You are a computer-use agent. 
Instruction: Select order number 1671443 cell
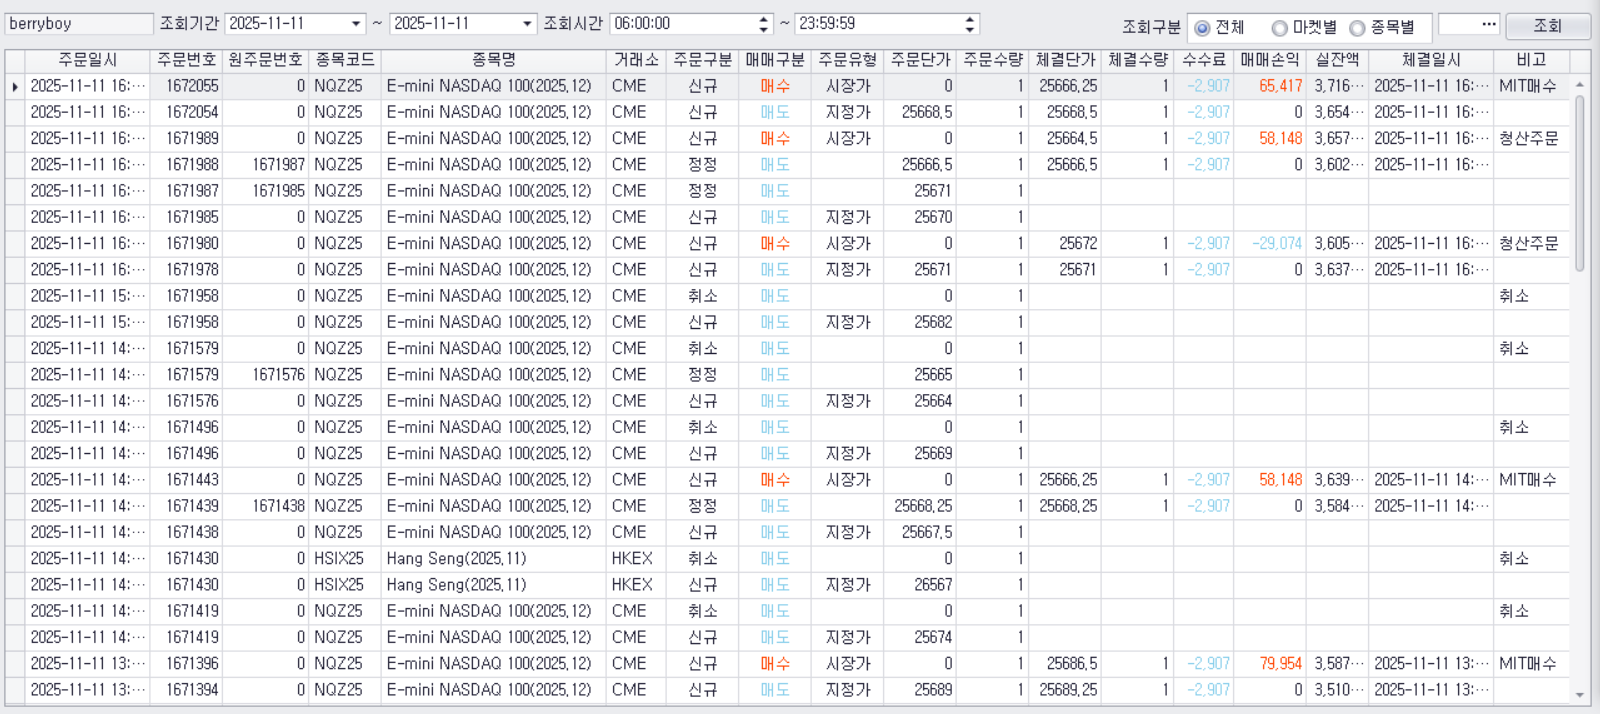pos(186,480)
